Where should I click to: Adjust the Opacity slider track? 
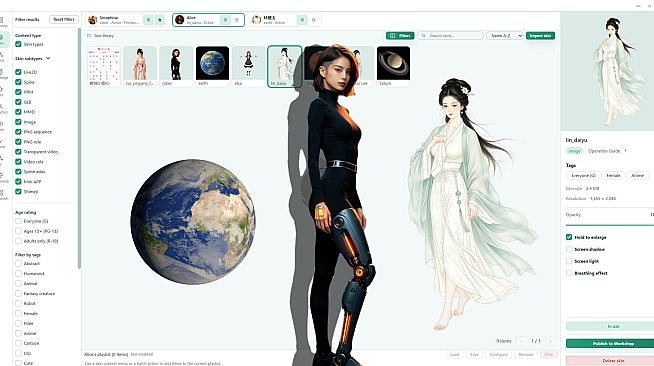coord(610,225)
